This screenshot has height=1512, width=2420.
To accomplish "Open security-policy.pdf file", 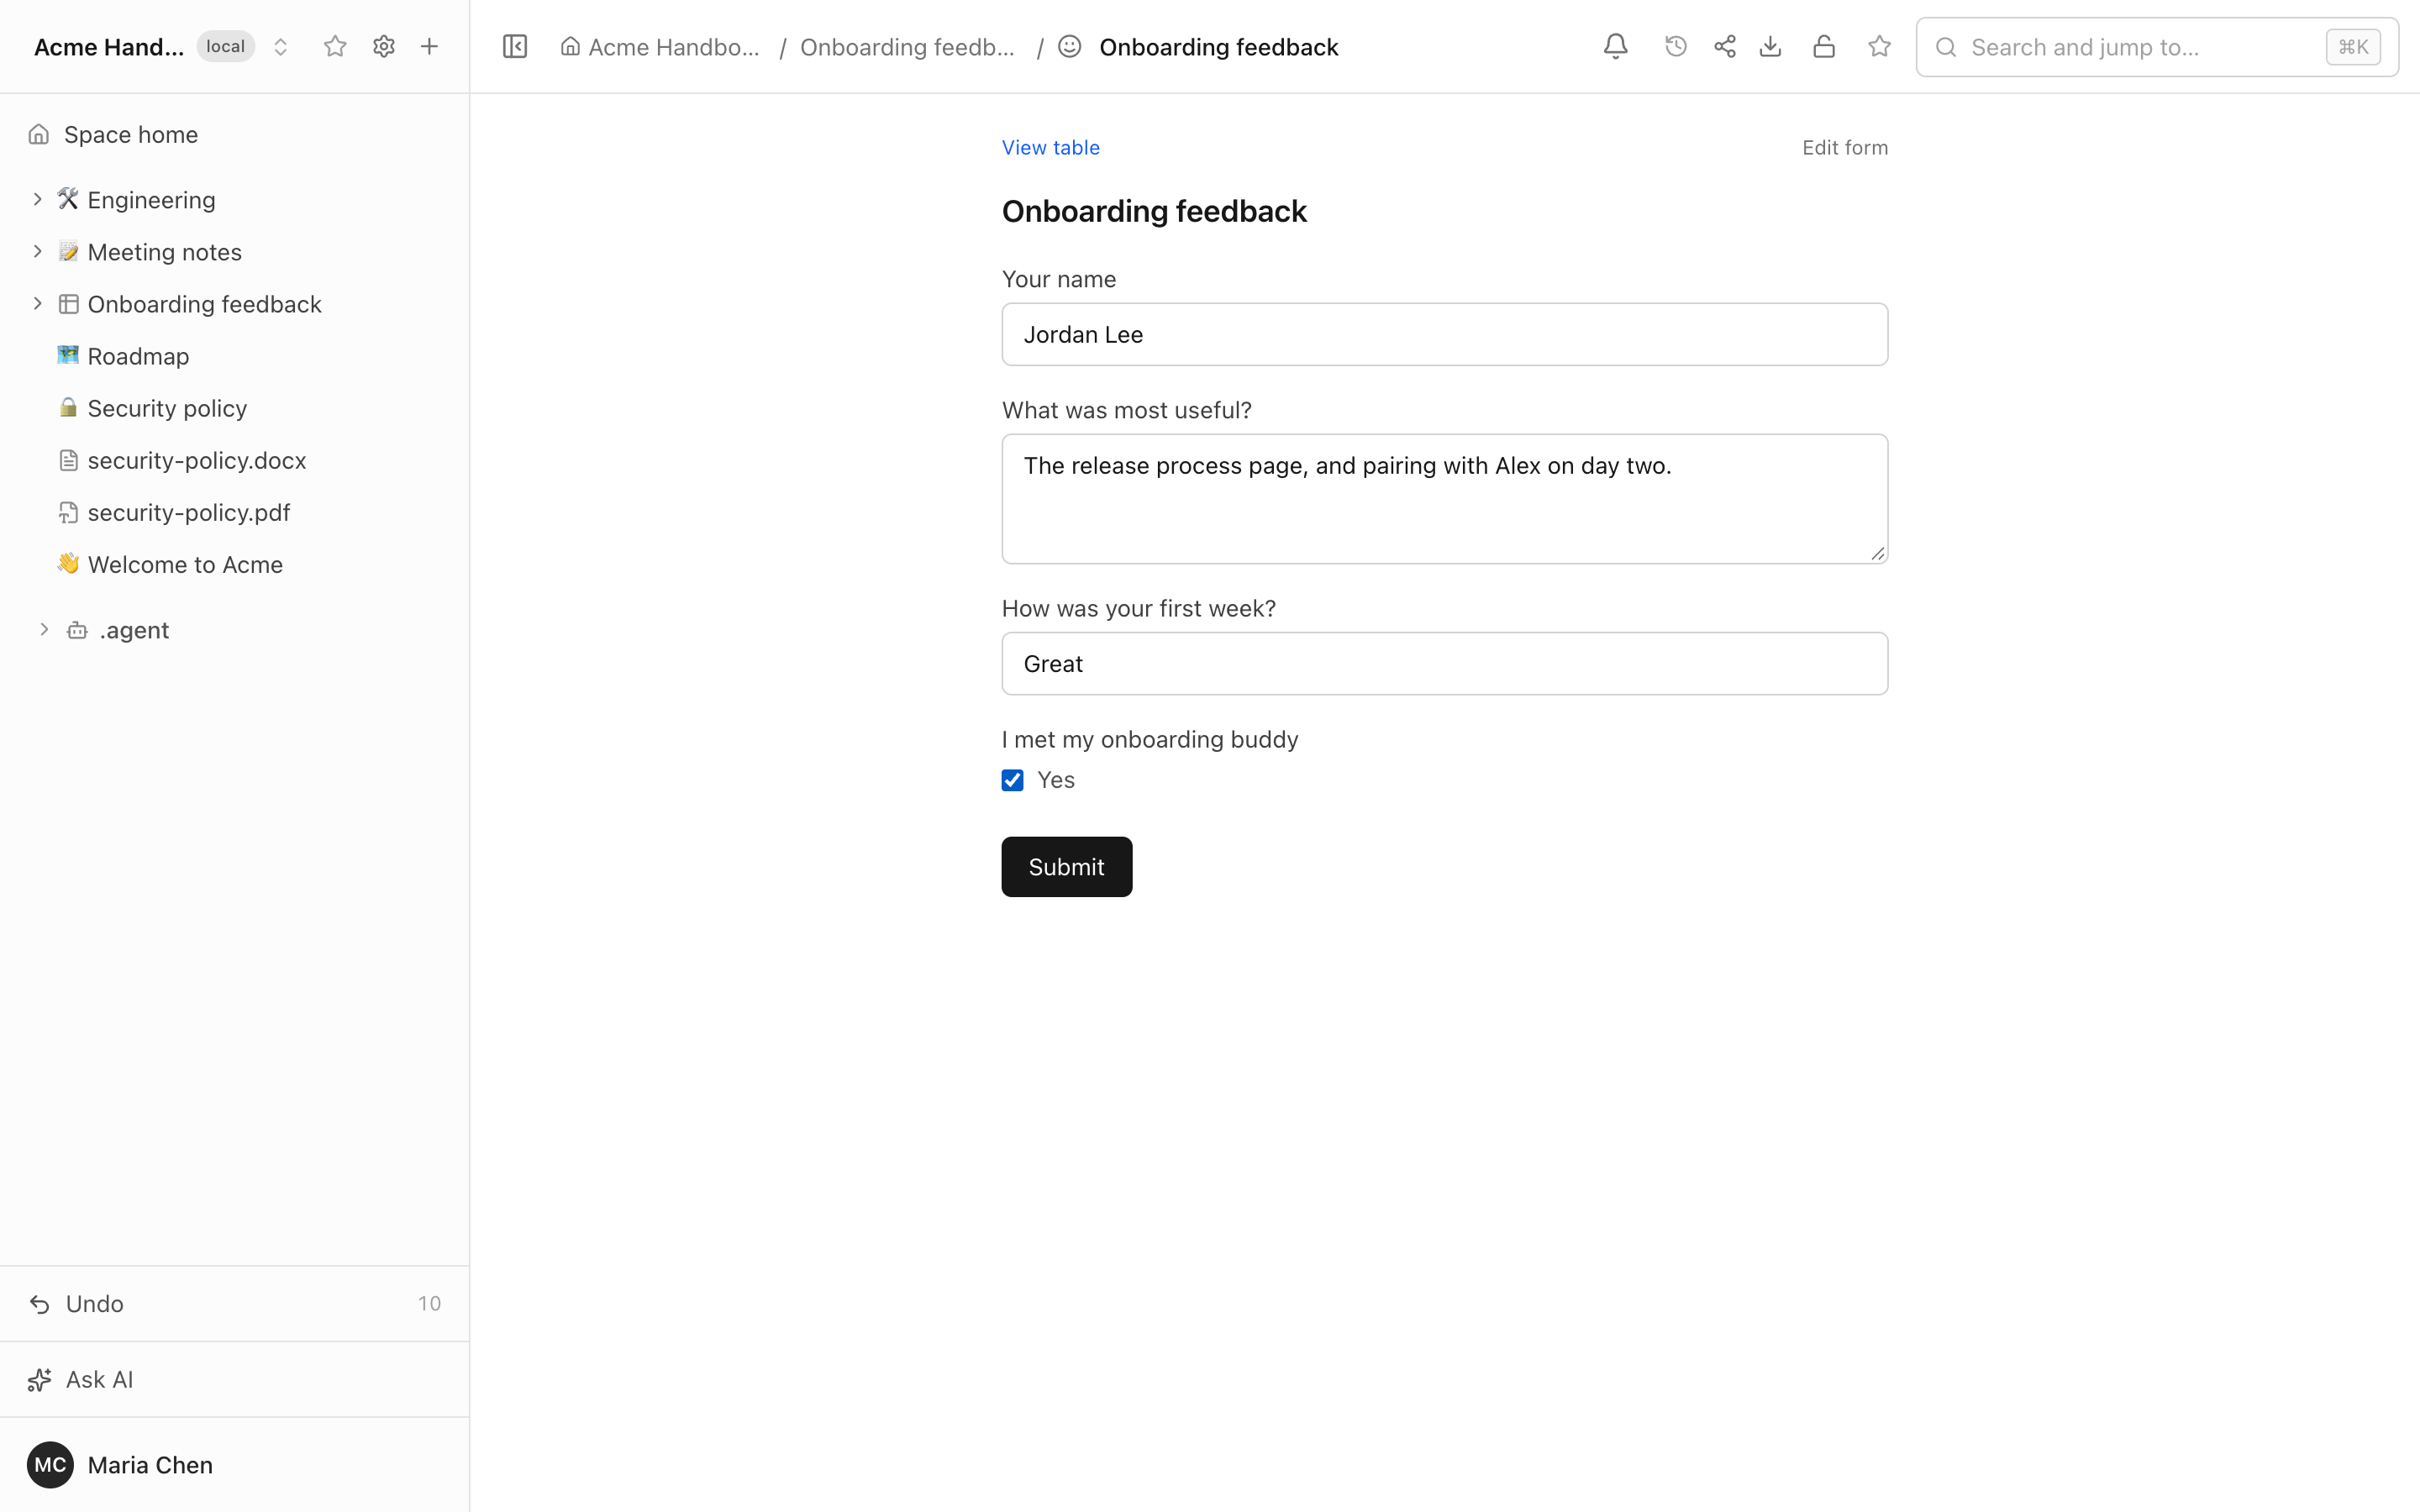I will [x=189, y=512].
